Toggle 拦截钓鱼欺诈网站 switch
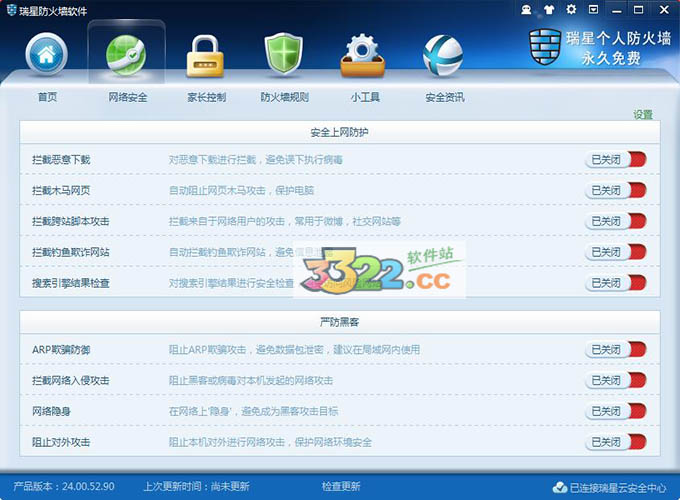This screenshot has height=500, width=680. pos(616,252)
